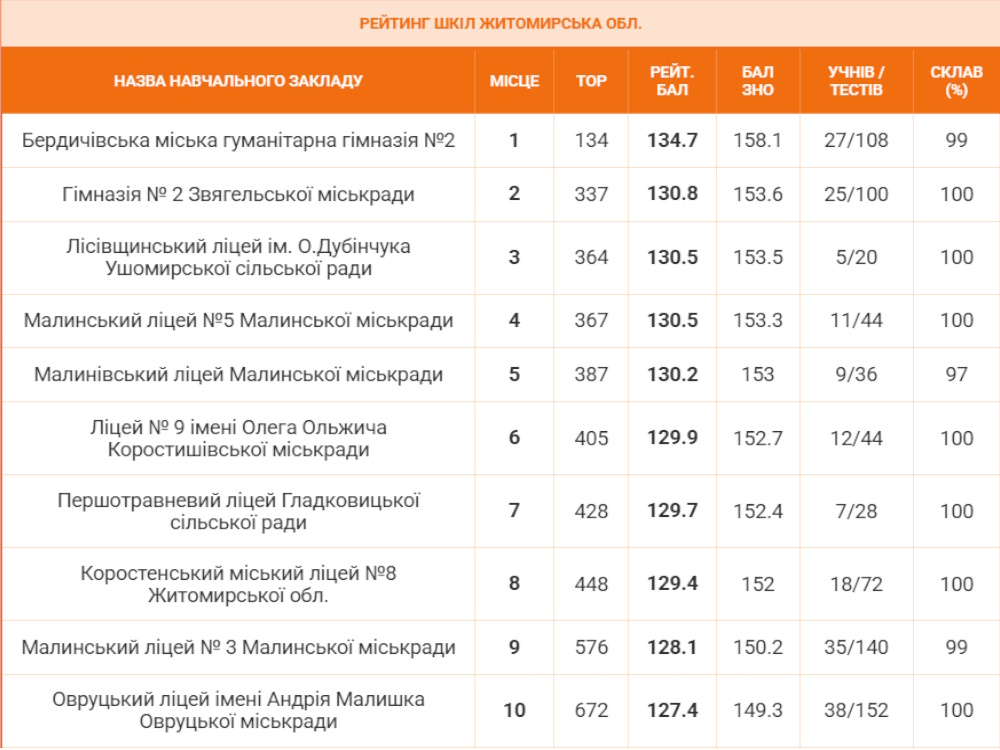Click the rating score 134.7 cell
This screenshot has width=1000, height=750.
[x=672, y=140]
